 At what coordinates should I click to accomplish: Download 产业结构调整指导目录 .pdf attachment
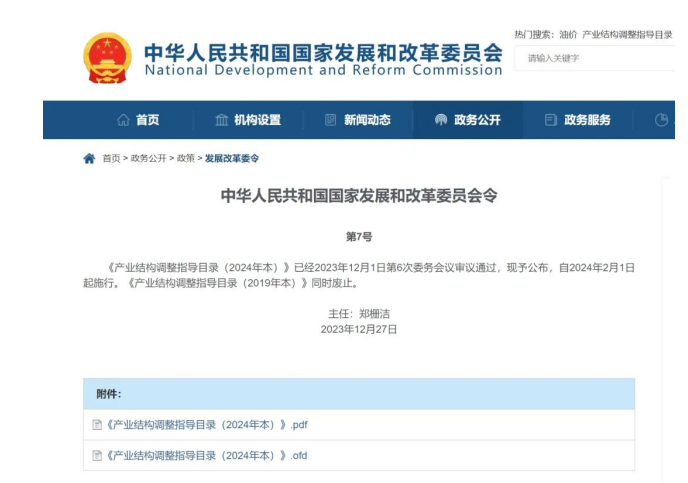207,425
